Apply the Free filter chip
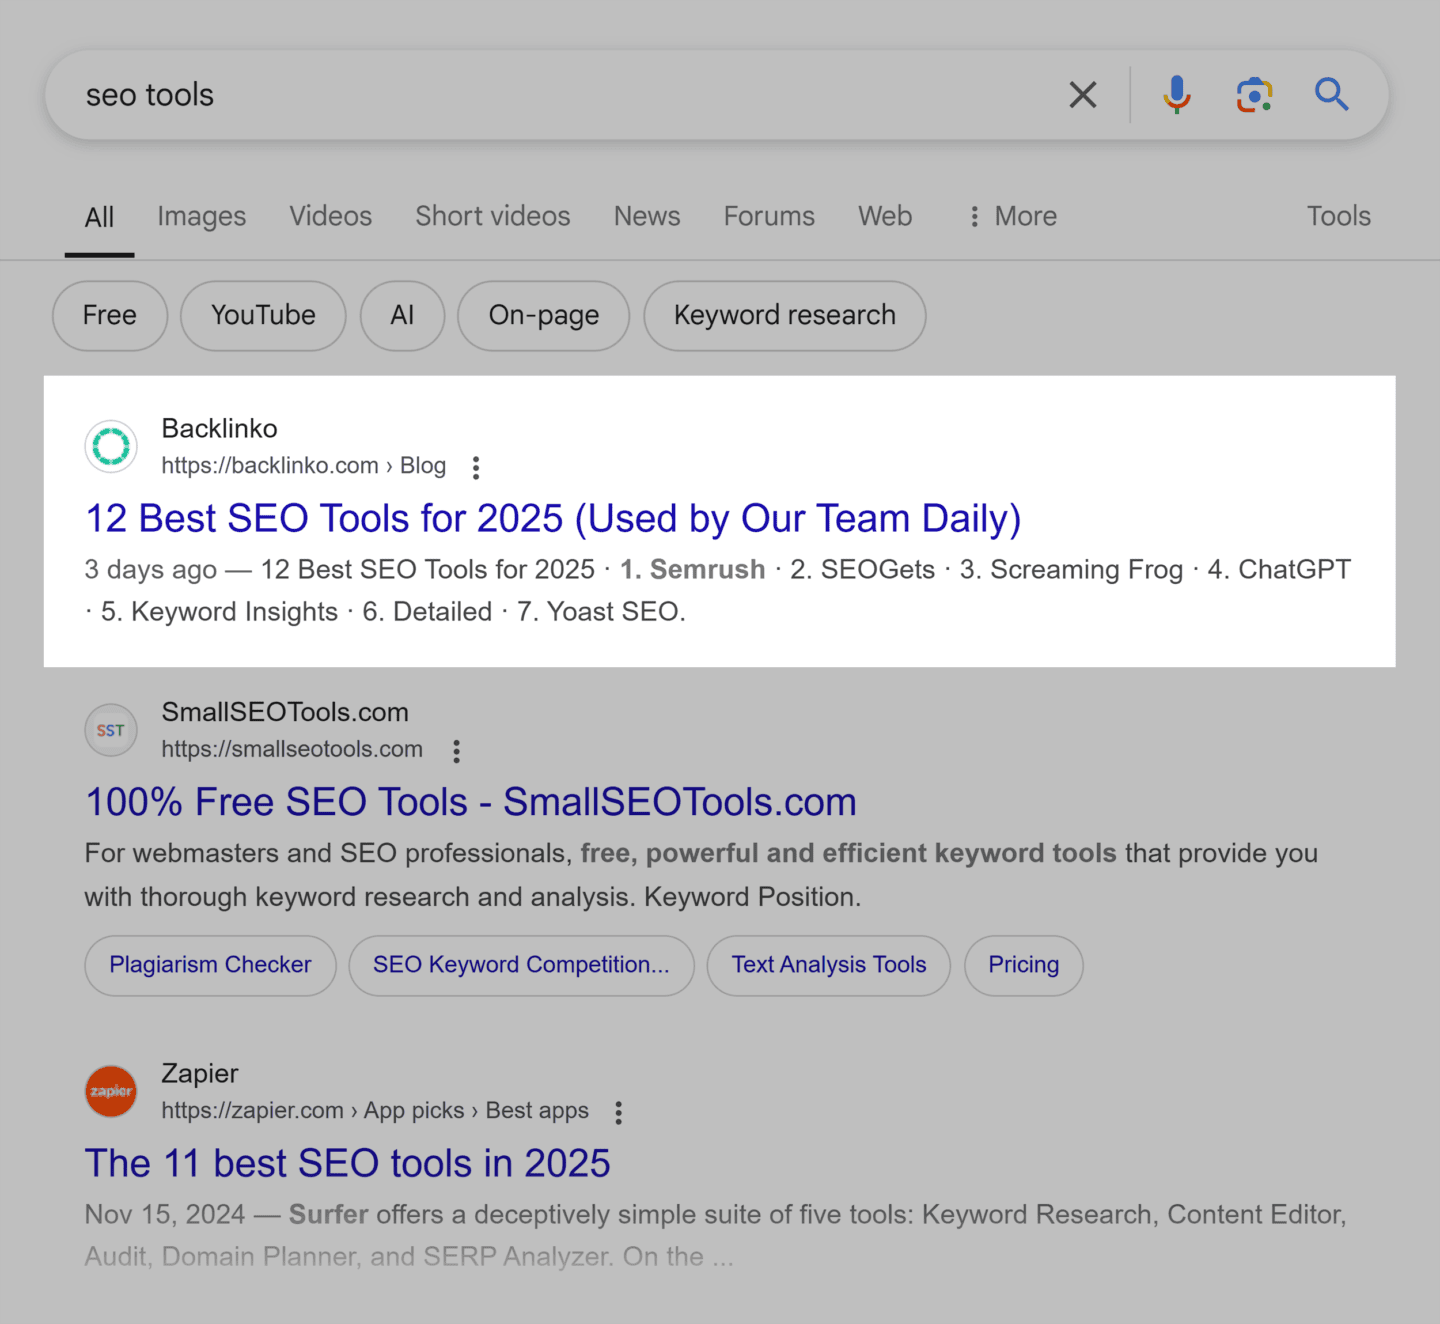This screenshot has height=1324, width=1440. [110, 316]
